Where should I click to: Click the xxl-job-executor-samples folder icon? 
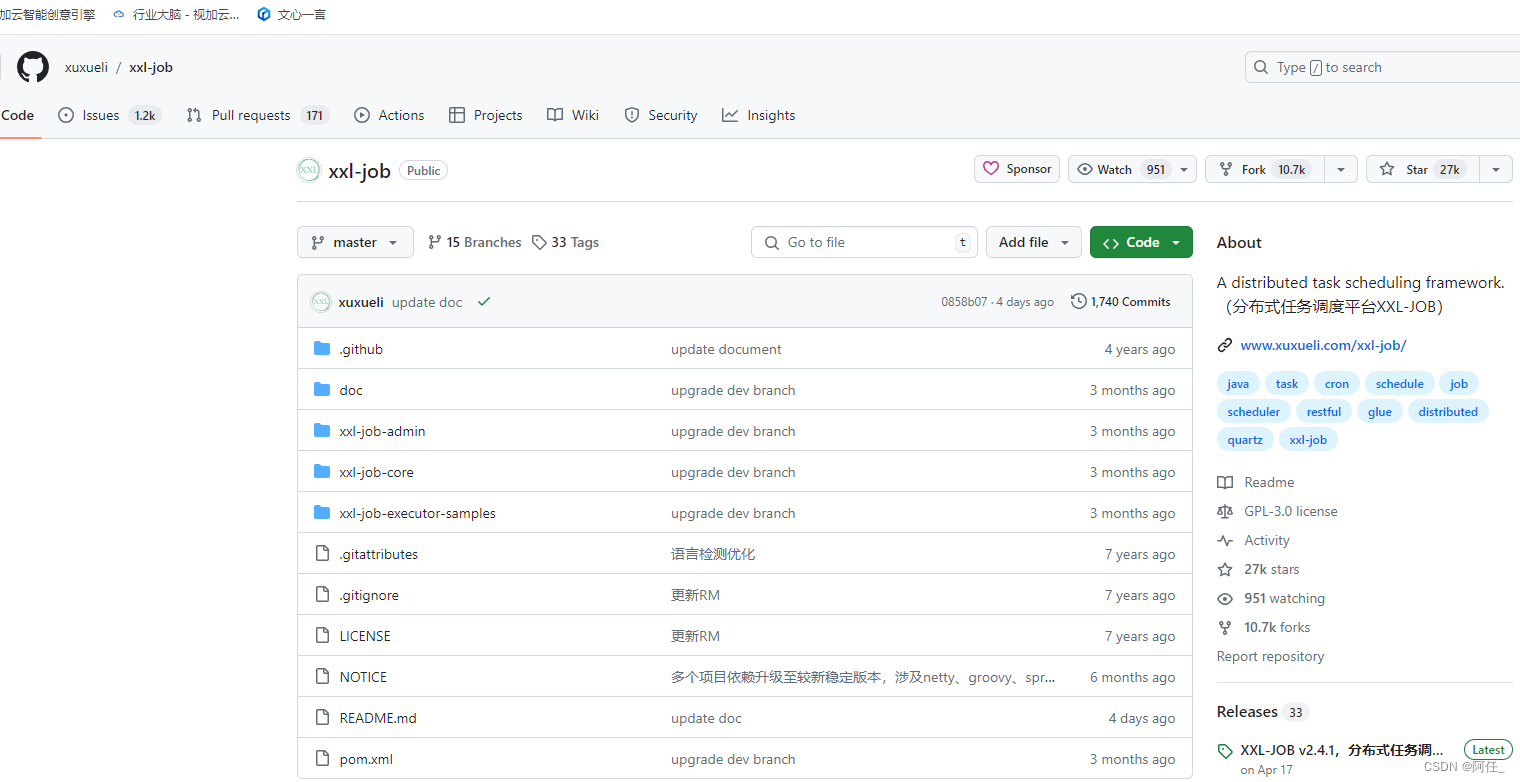tap(322, 513)
